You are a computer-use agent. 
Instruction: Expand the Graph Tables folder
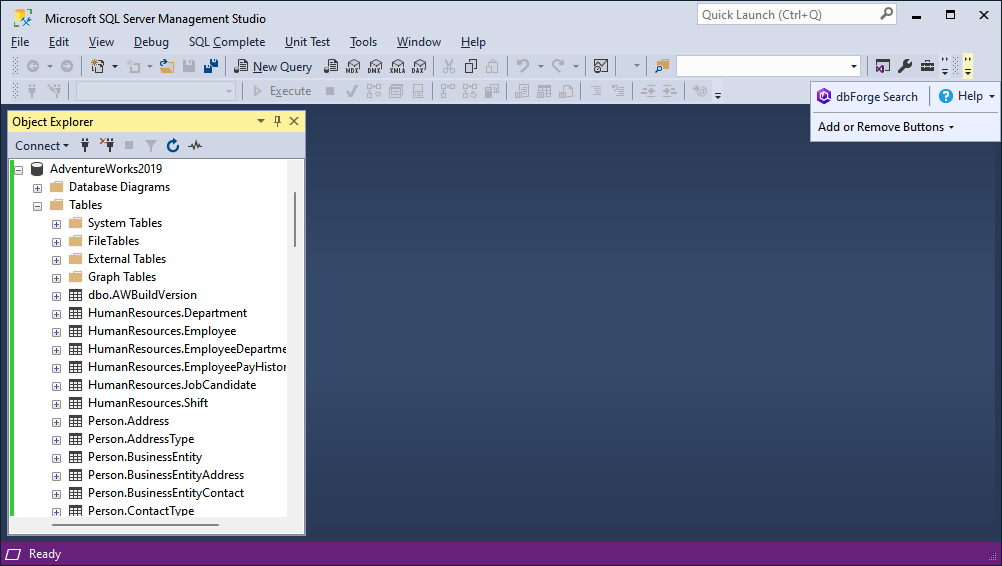56,278
